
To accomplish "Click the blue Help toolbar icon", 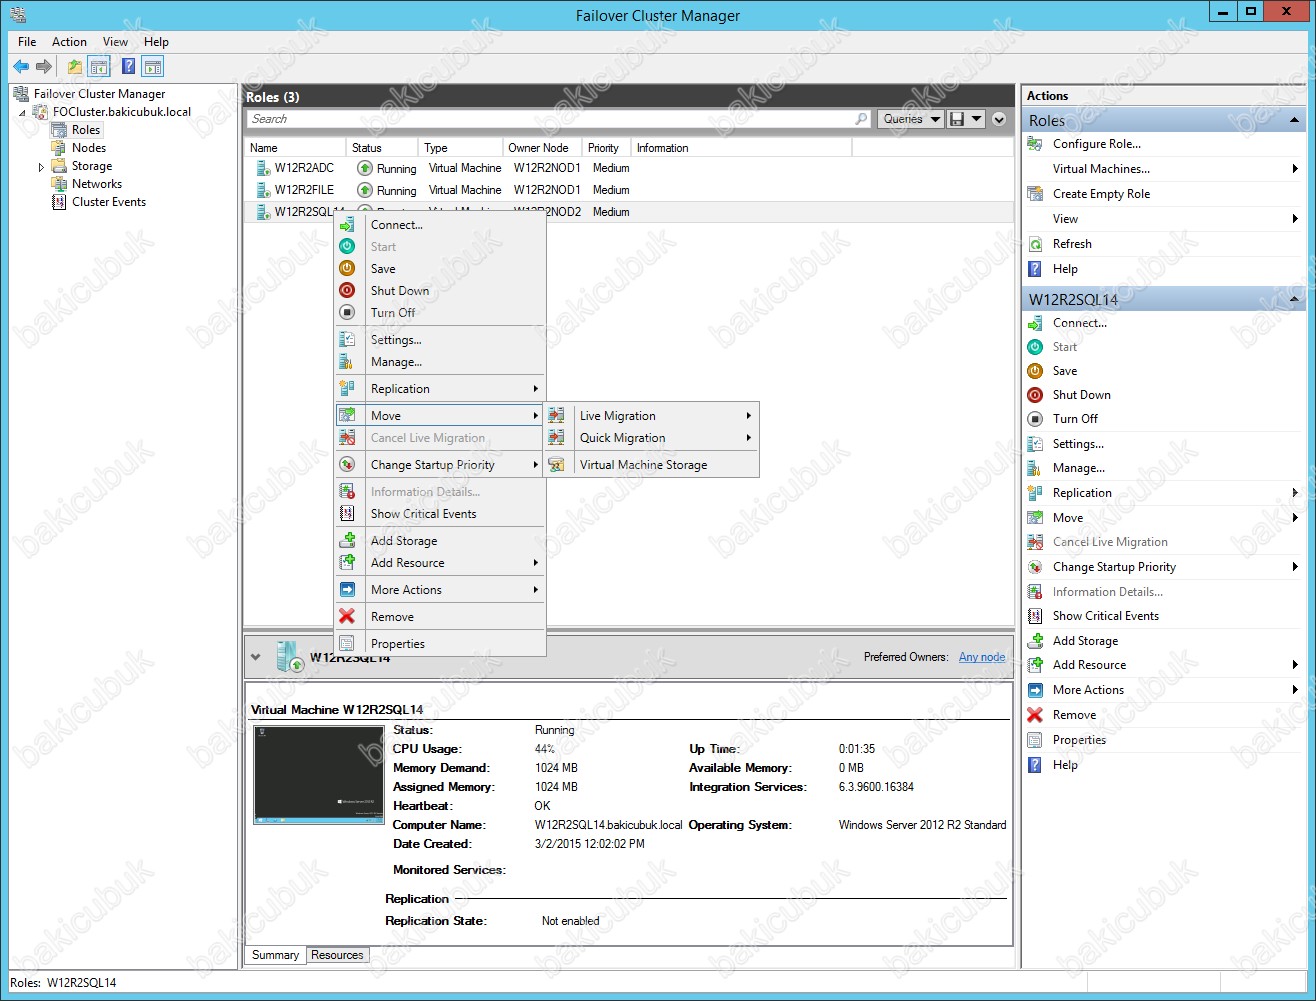I will [129, 67].
